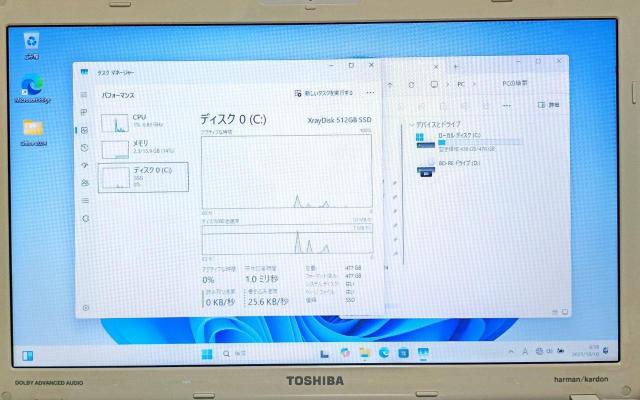Select ディスク 0 (C:) performance entry
This screenshot has width=640, height=400.
click(143, 177)
